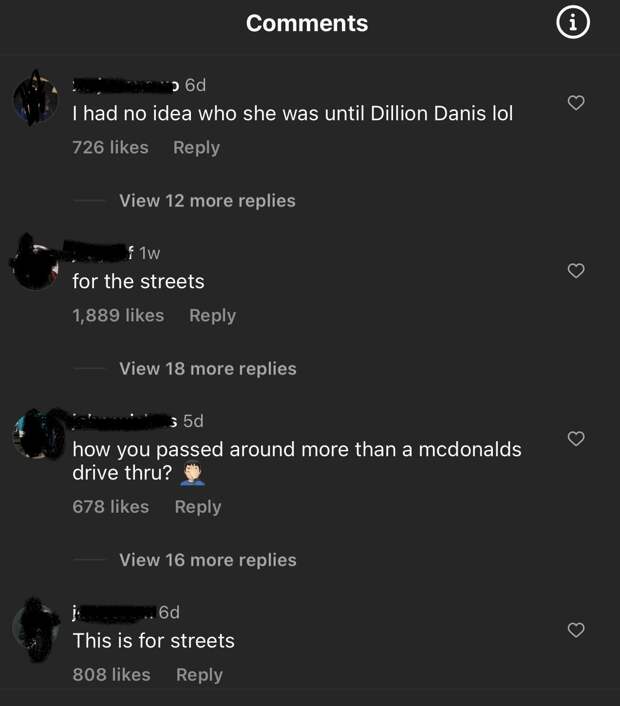
Task: Like the 'for the streets' comment
Action: (576, 271)
